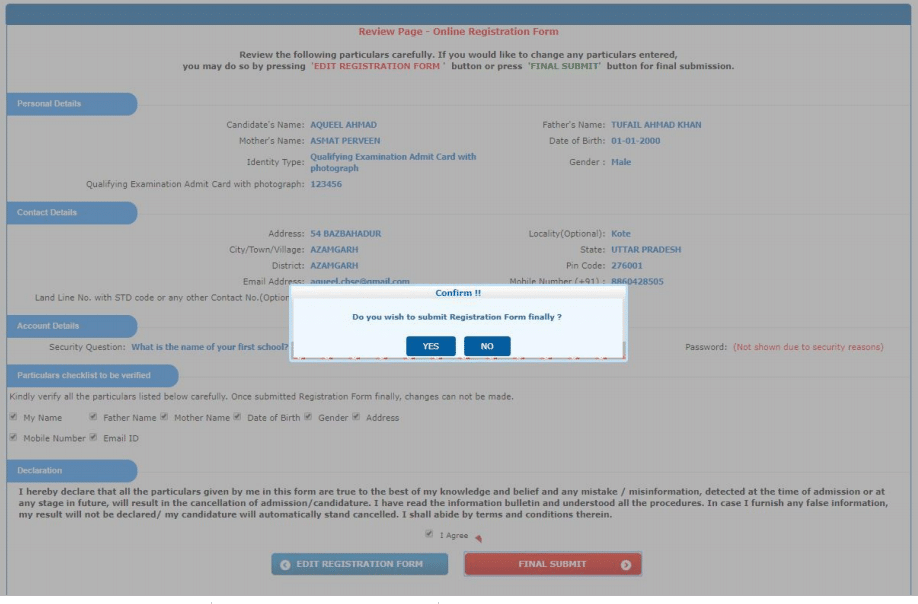Toggle the Address checkbox
The image size is (918, 604).
click(356, 417)
